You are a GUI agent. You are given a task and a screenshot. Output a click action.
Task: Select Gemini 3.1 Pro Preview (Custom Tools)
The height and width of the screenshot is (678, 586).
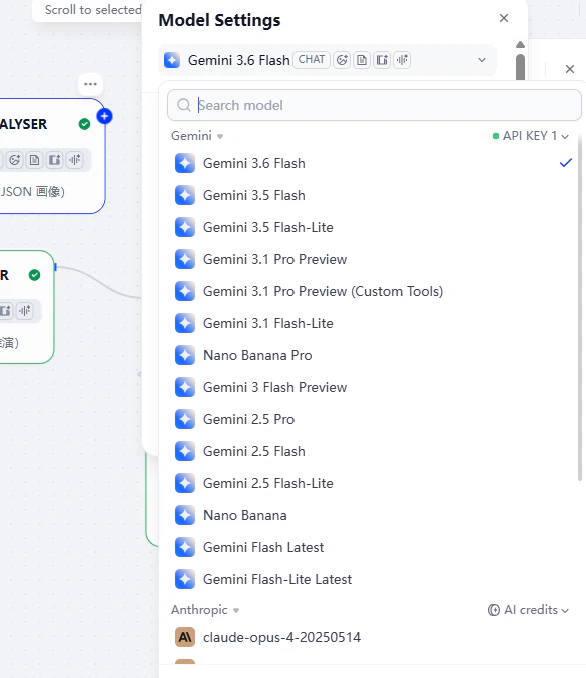click(372, 291)
